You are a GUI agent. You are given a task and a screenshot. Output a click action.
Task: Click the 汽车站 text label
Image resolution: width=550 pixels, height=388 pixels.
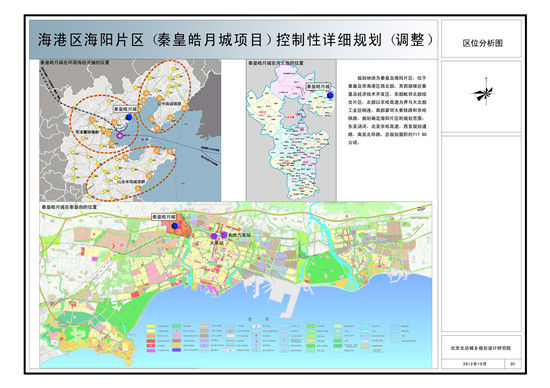[240, 234]
